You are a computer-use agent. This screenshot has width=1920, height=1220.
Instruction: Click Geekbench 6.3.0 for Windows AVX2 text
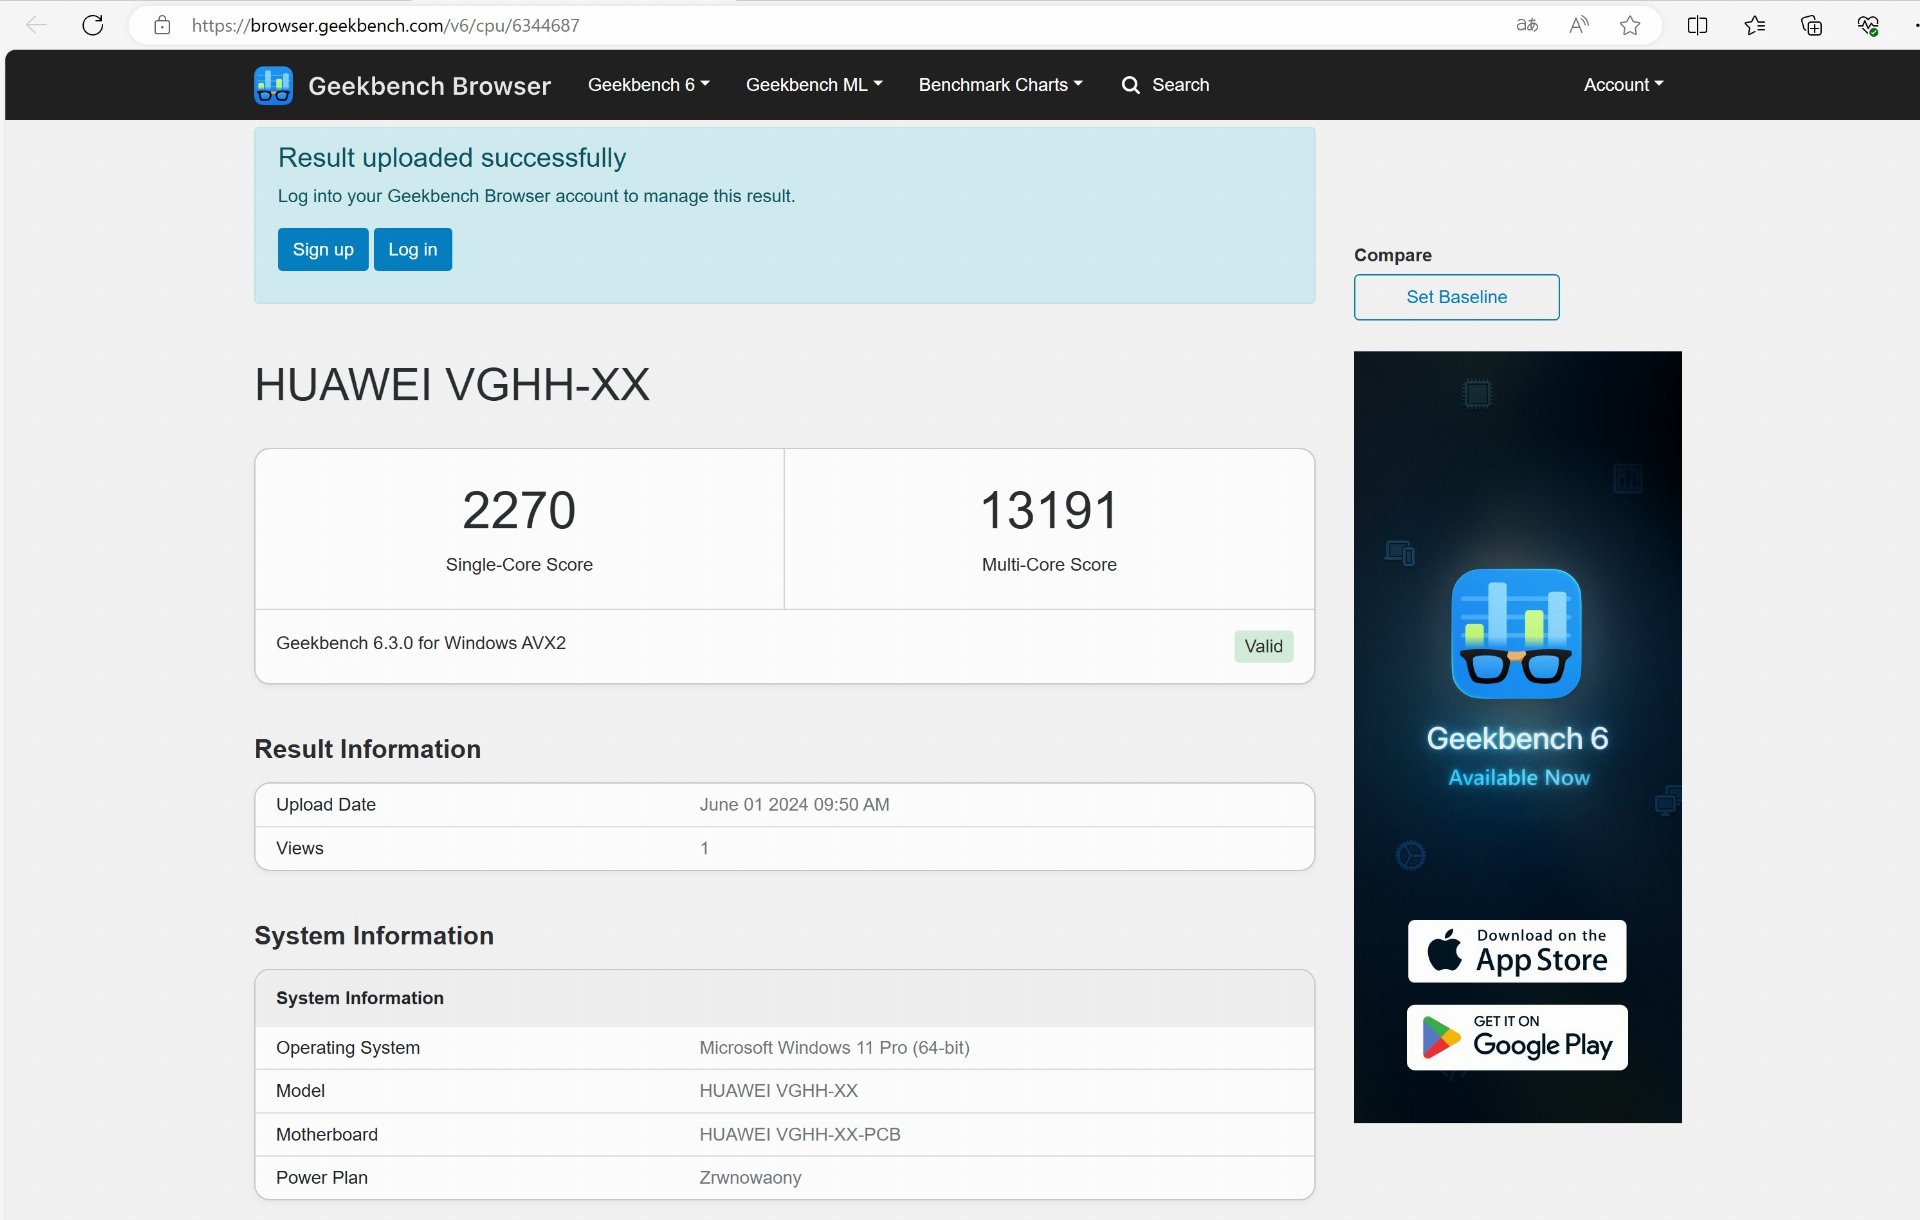(421, 643)
